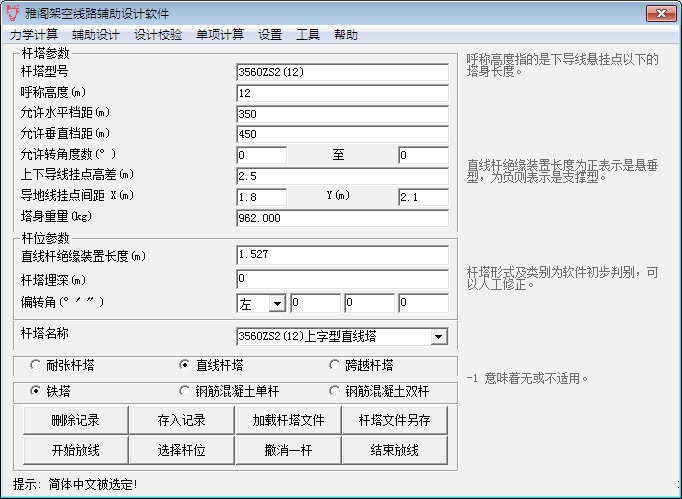Expand the 杆塔名称 dropdown list
The image size is (682, 499).
[x=439, y=337]
